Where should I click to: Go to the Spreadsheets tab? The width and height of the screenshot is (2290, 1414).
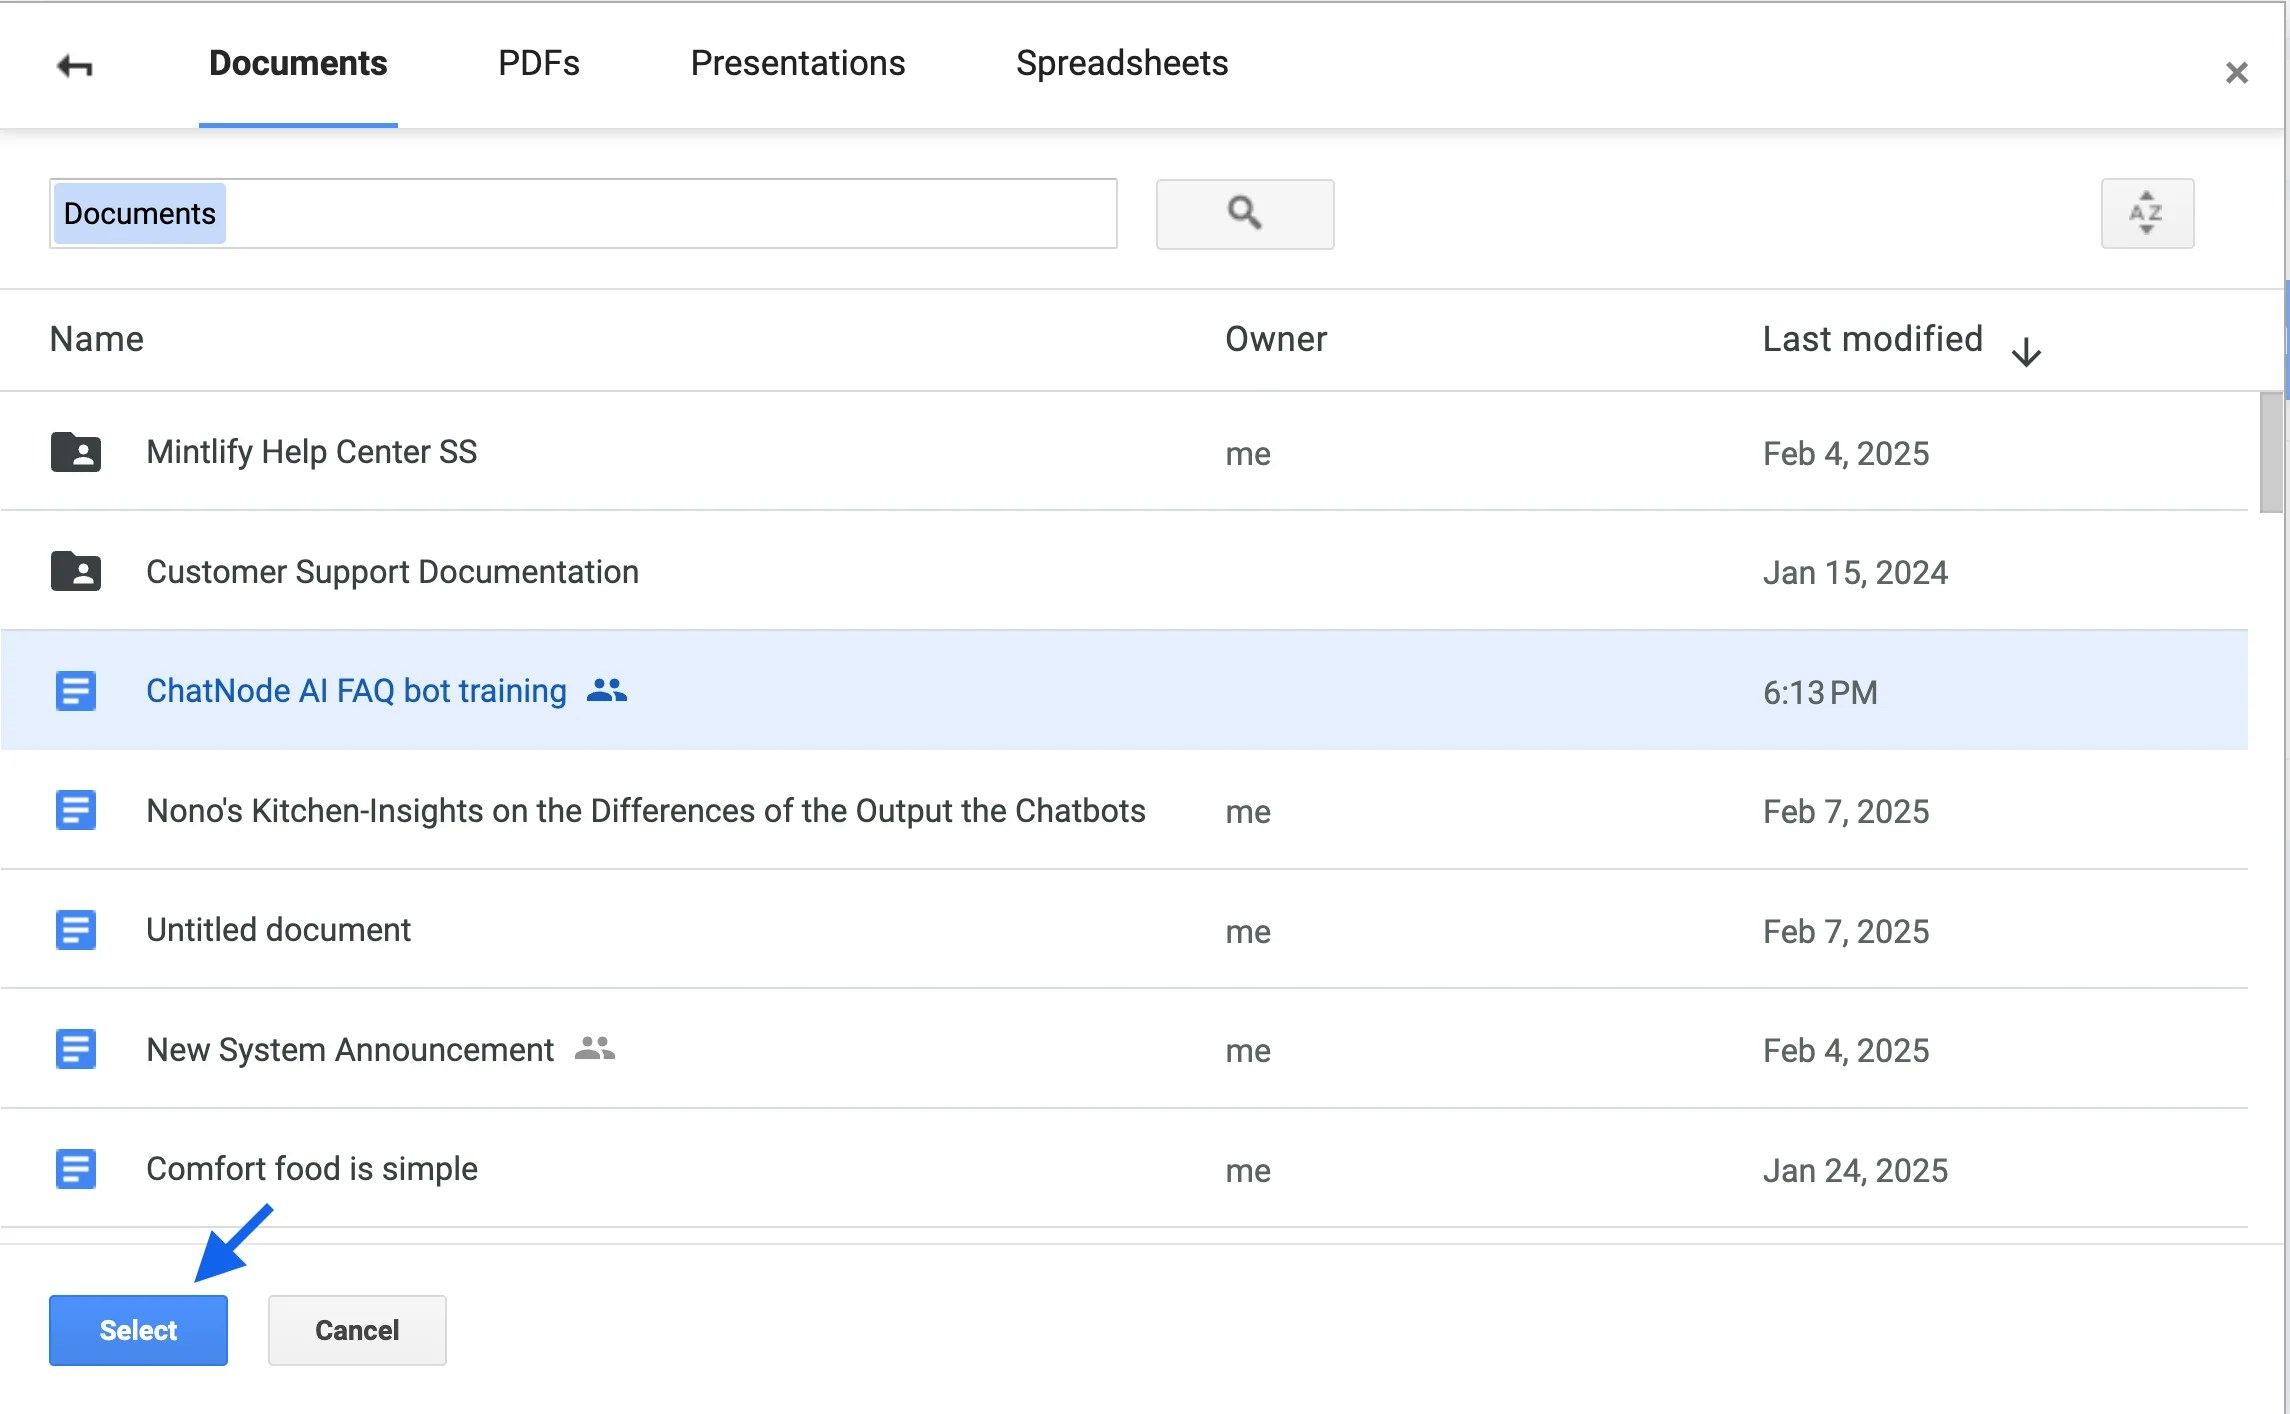[x=1121, y=63]
